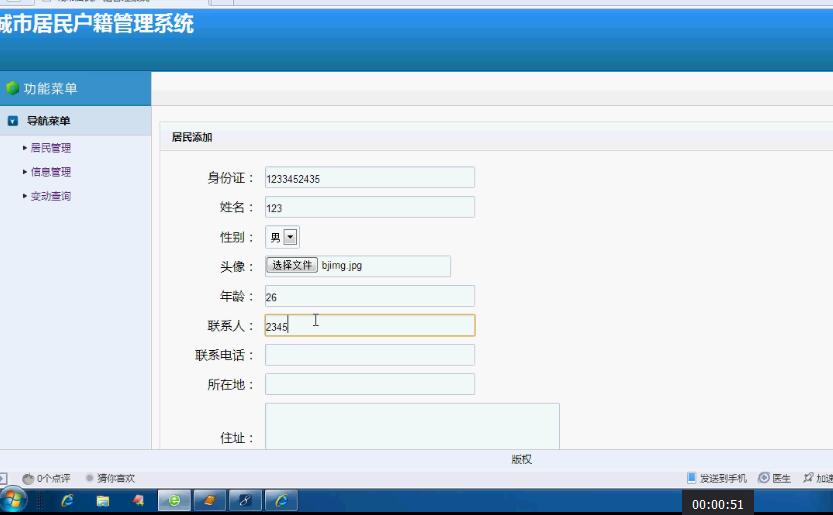The image size is (833, 515).
Task: Click into the 联系人 contact field
Action: pos(370,325)
